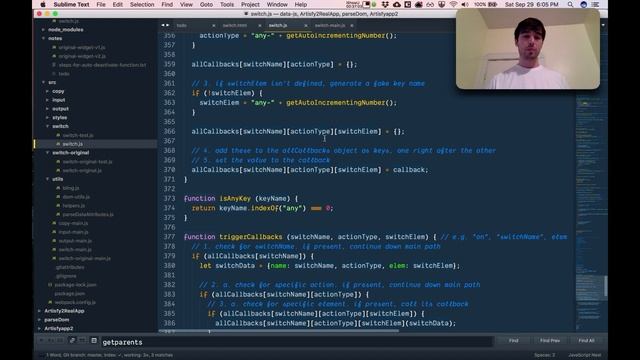Expand the parseDom project folder
Viewport: 640px width, 360px height.
tap(40, 320)
